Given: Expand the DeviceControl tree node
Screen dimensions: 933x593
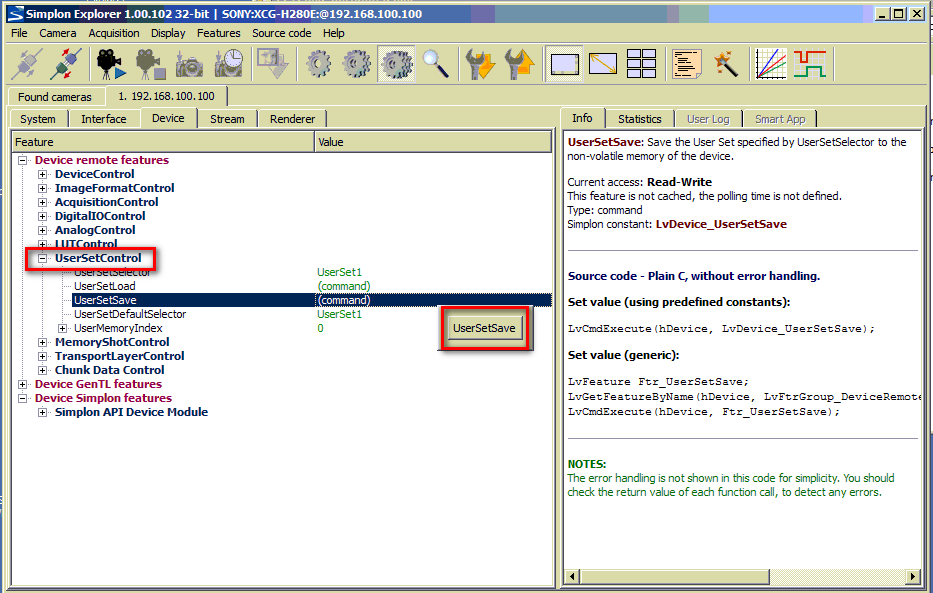Looking at the screenshot, I should point(43,174).
